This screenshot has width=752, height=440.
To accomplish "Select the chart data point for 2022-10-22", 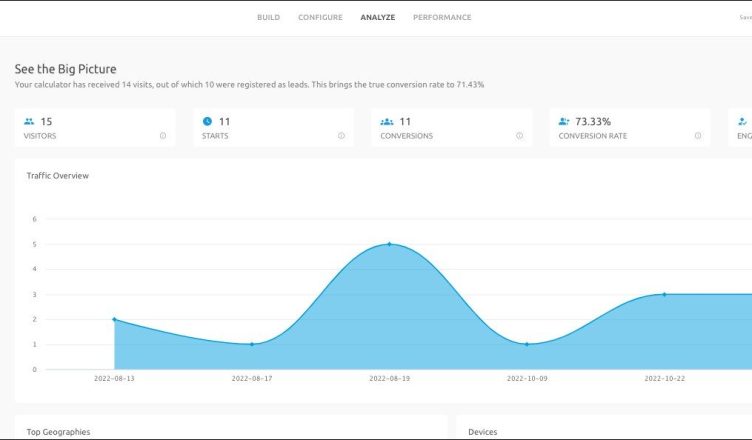I will click(664, 294).
